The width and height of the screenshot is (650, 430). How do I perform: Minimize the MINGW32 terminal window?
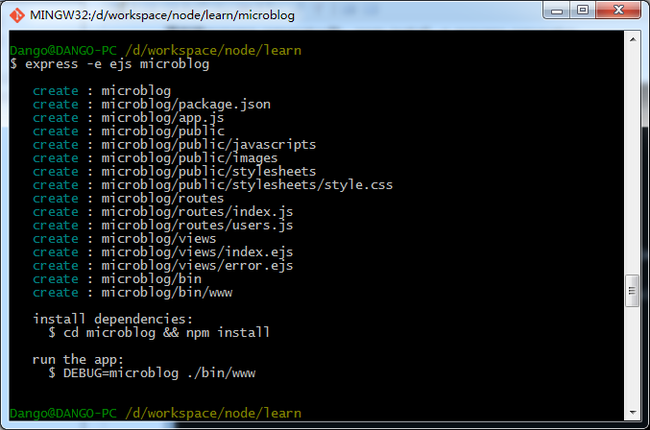click(557, 10)
